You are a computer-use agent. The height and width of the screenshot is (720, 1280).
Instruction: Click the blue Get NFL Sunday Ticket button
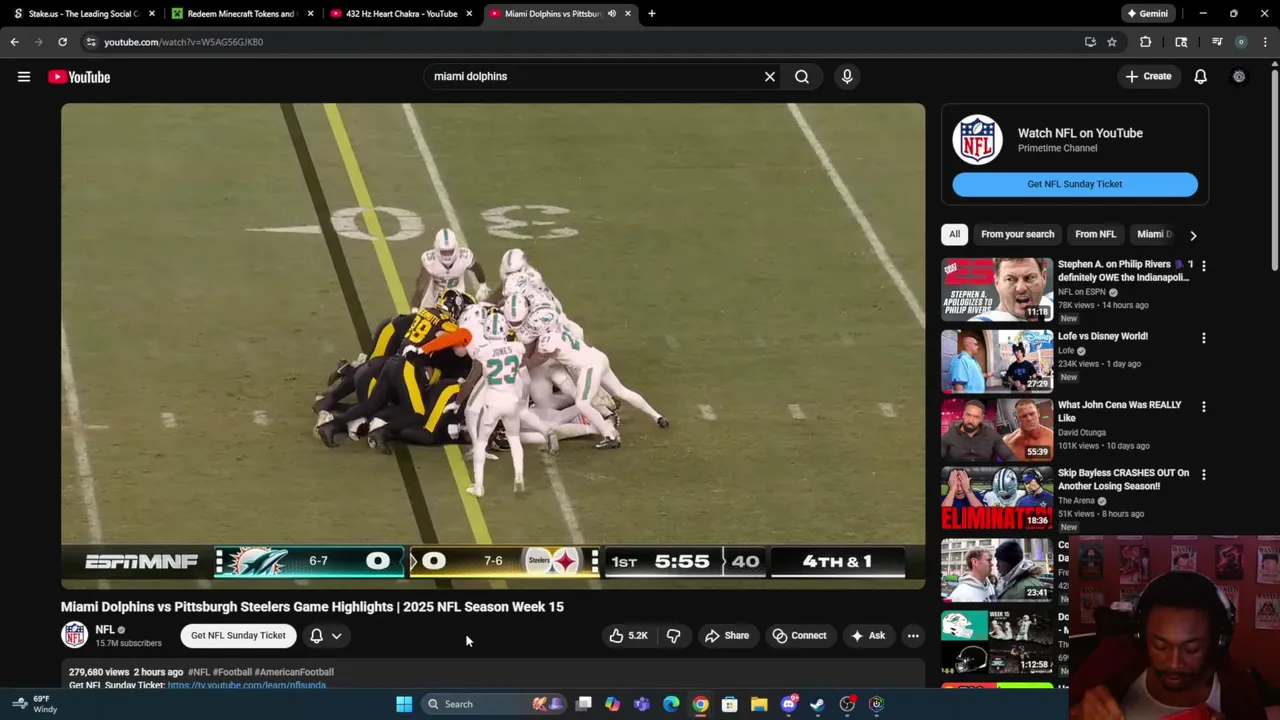[1075, 184]
